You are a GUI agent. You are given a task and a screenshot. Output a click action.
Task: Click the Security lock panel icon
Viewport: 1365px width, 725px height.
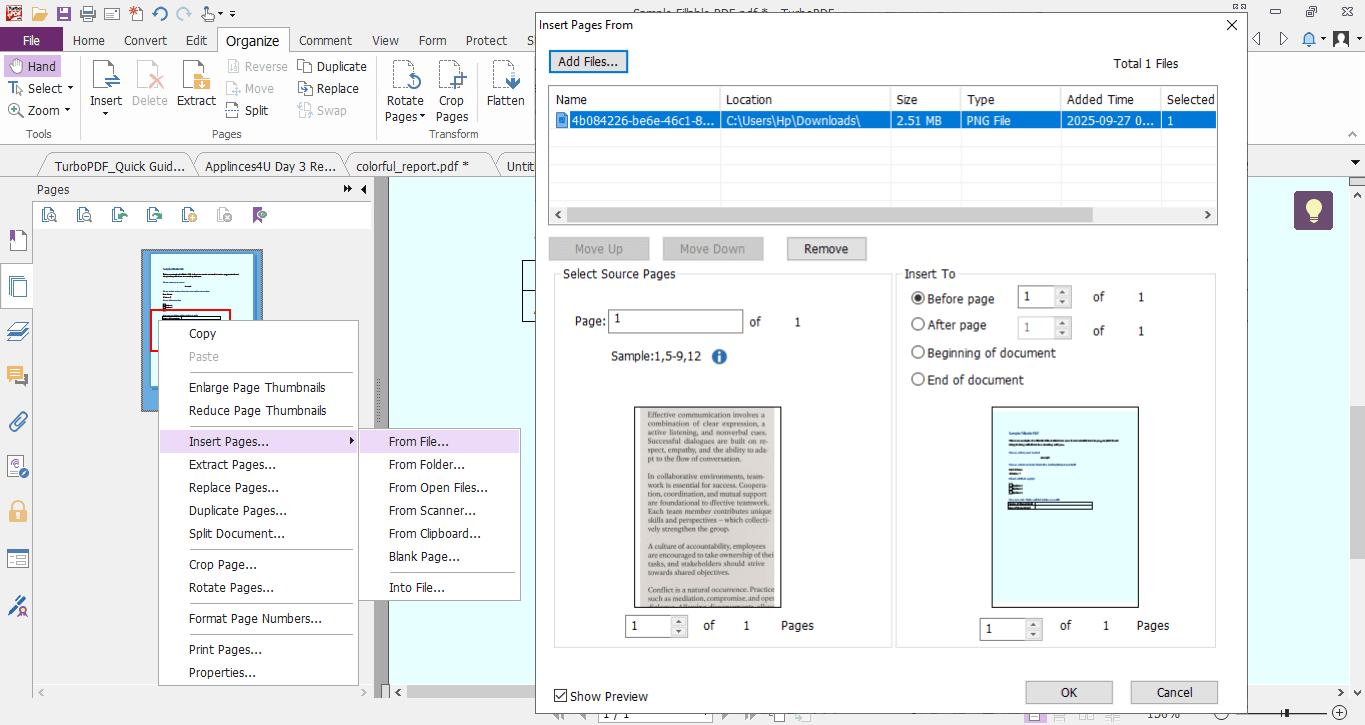17,510
